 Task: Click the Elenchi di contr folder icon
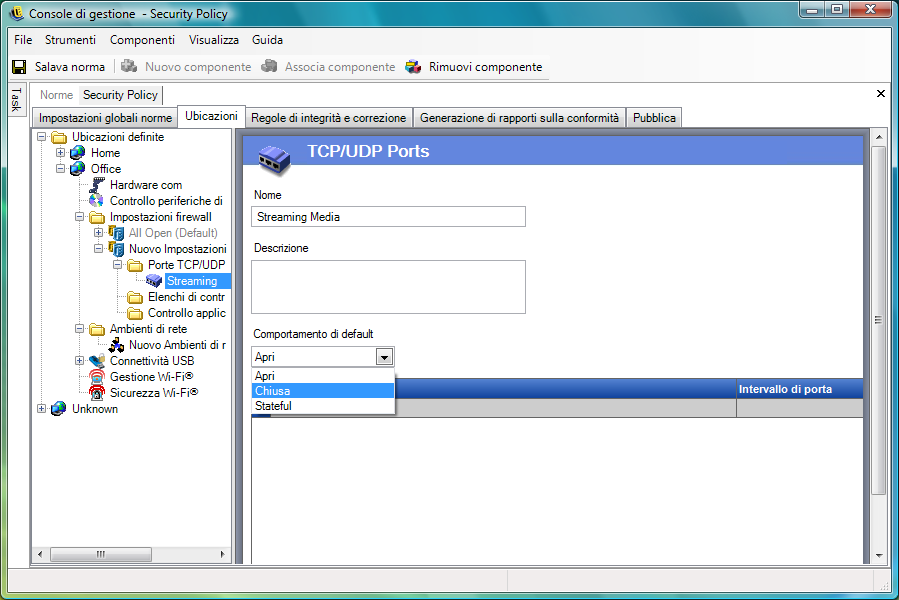coord(135,297)
